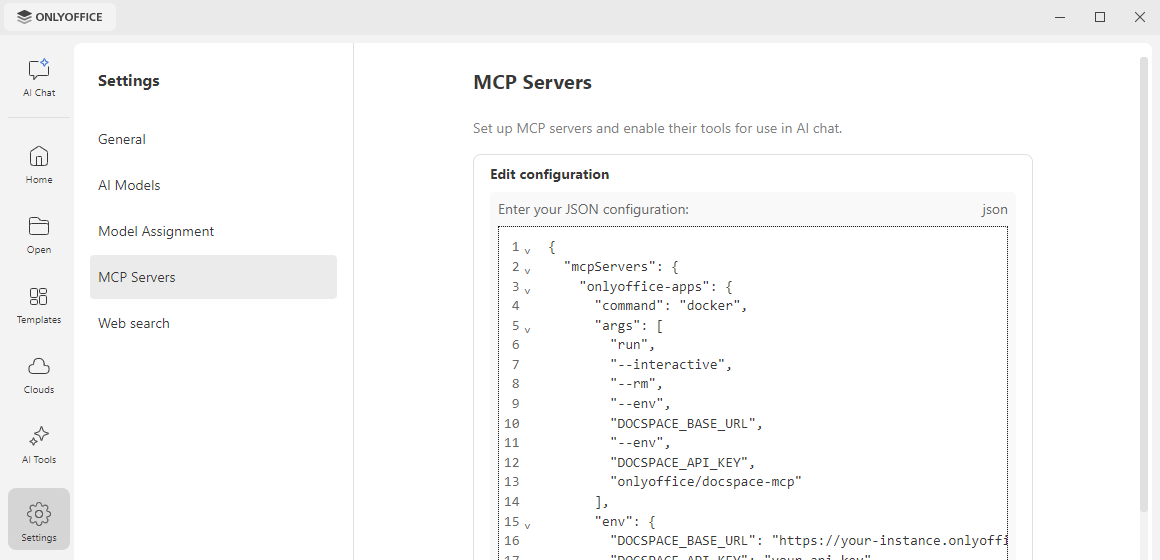The image size is (1160, 560).
Task: Click the "onlyoffice/docspace-mcp" line
Action: [x=706, y=482]
